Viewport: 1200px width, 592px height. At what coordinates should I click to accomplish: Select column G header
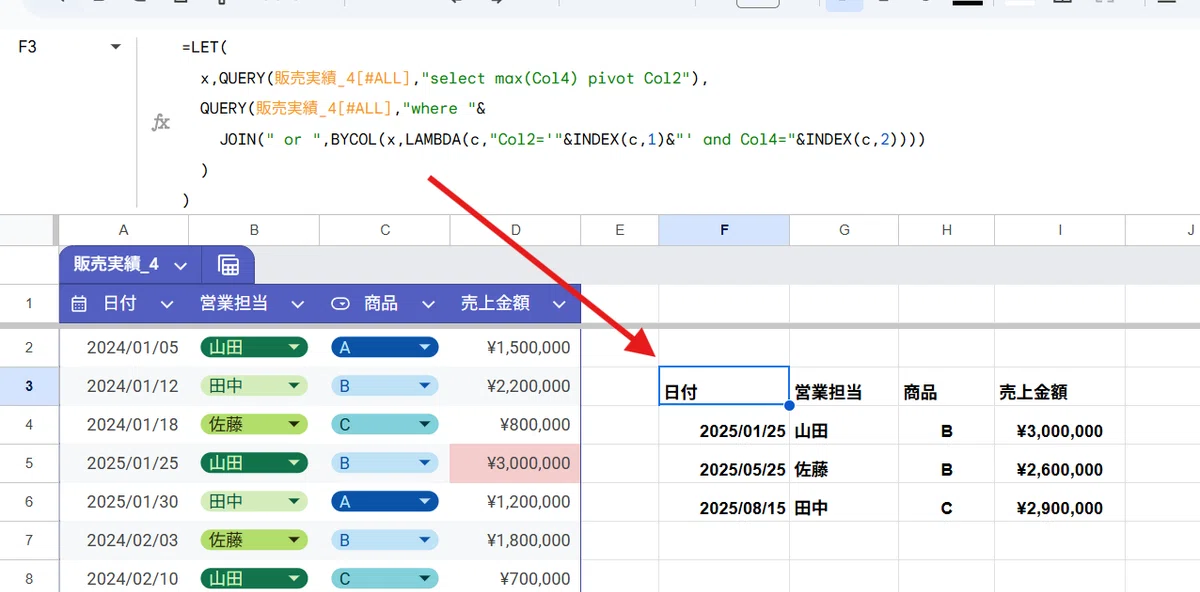(x=844, y=230)
